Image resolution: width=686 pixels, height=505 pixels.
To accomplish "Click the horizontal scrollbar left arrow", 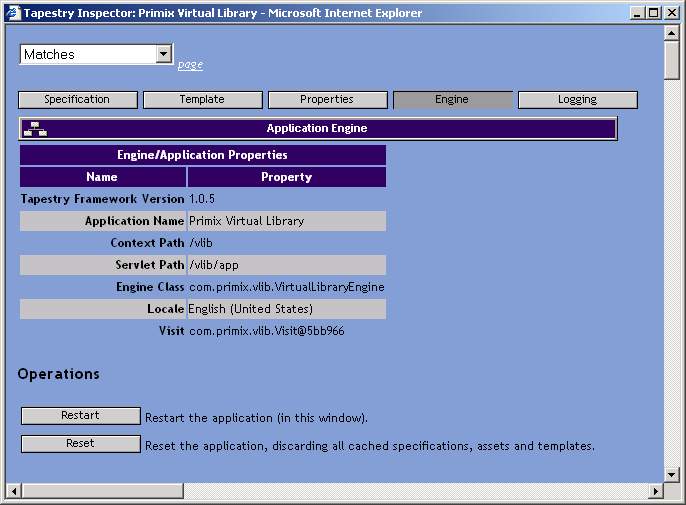I will coord(13,491).
